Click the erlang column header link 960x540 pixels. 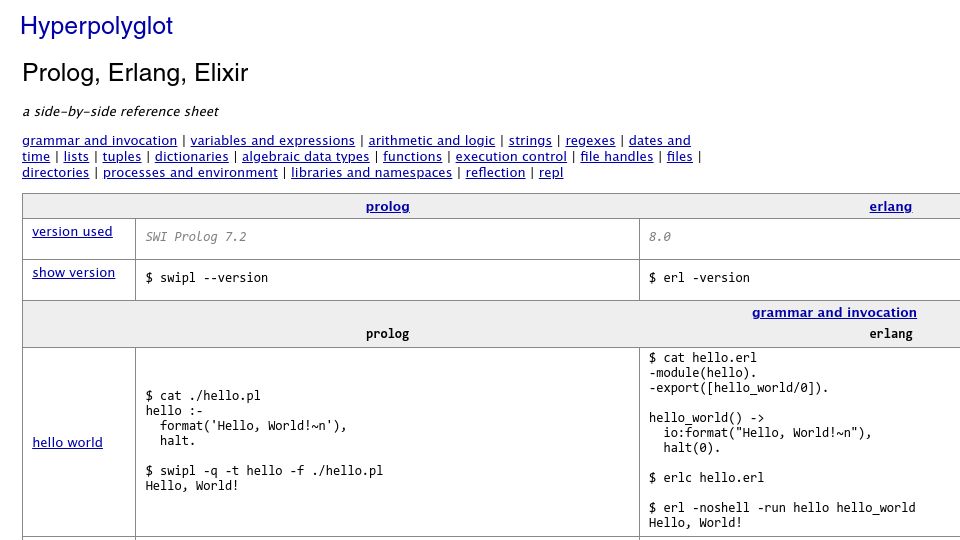pyautogui.click(x=891, y=207)
